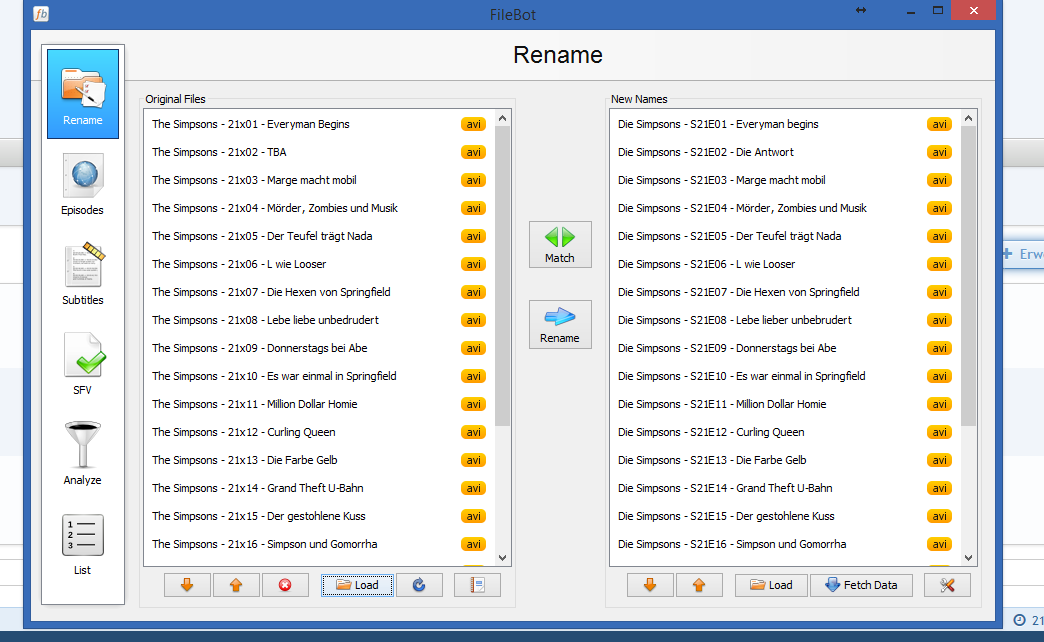
Task: Move selected new name up
Action: pos(698,585)
